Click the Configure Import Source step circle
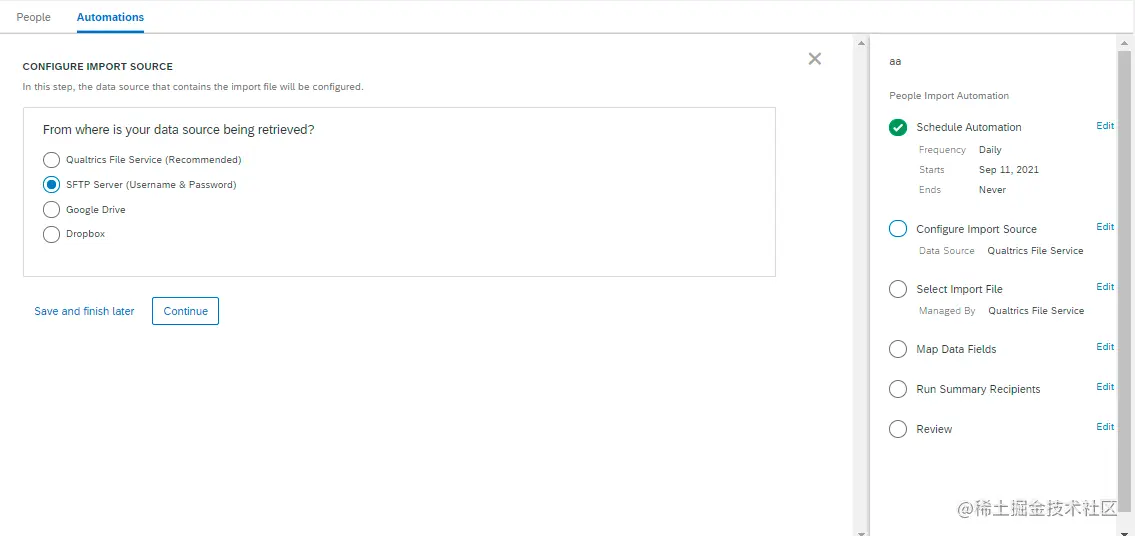 (x=898, y=229)
